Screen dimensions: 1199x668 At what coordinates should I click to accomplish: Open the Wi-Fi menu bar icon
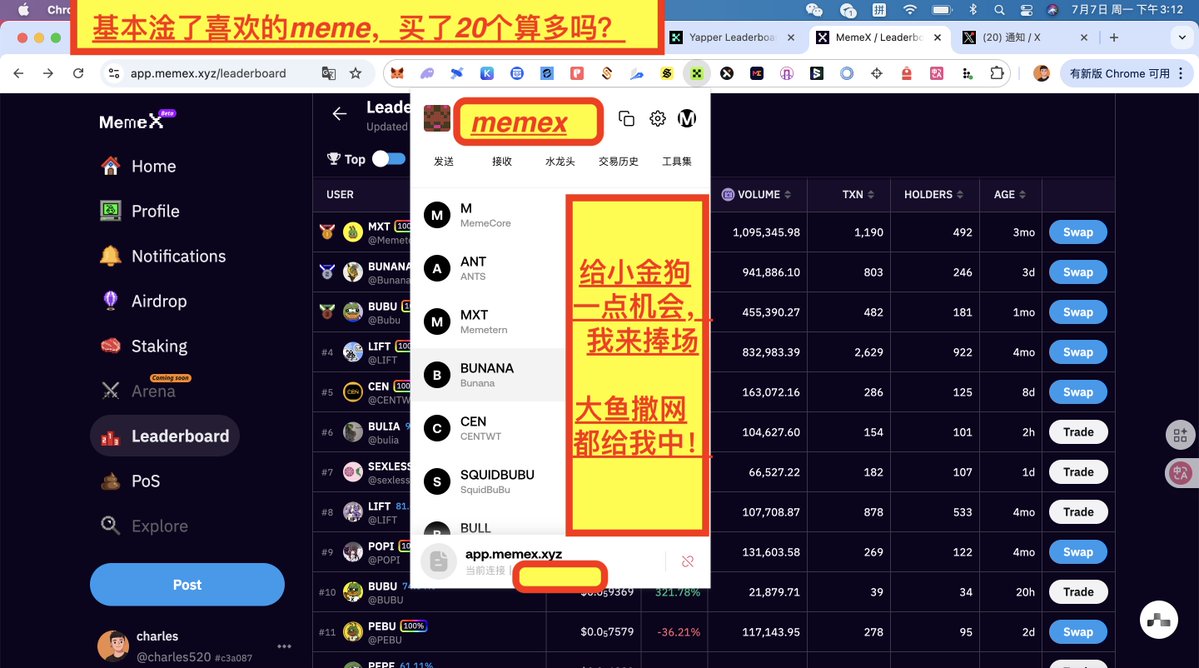[909, 10]
